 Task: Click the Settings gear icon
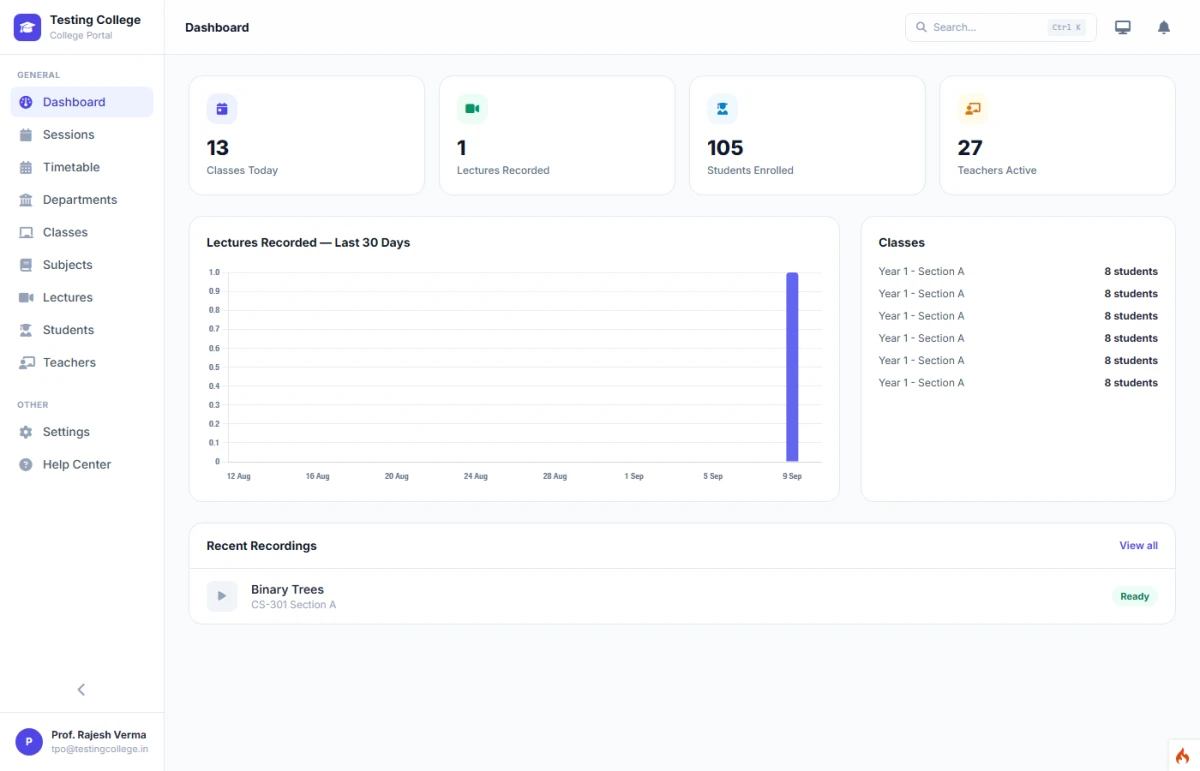26,432
